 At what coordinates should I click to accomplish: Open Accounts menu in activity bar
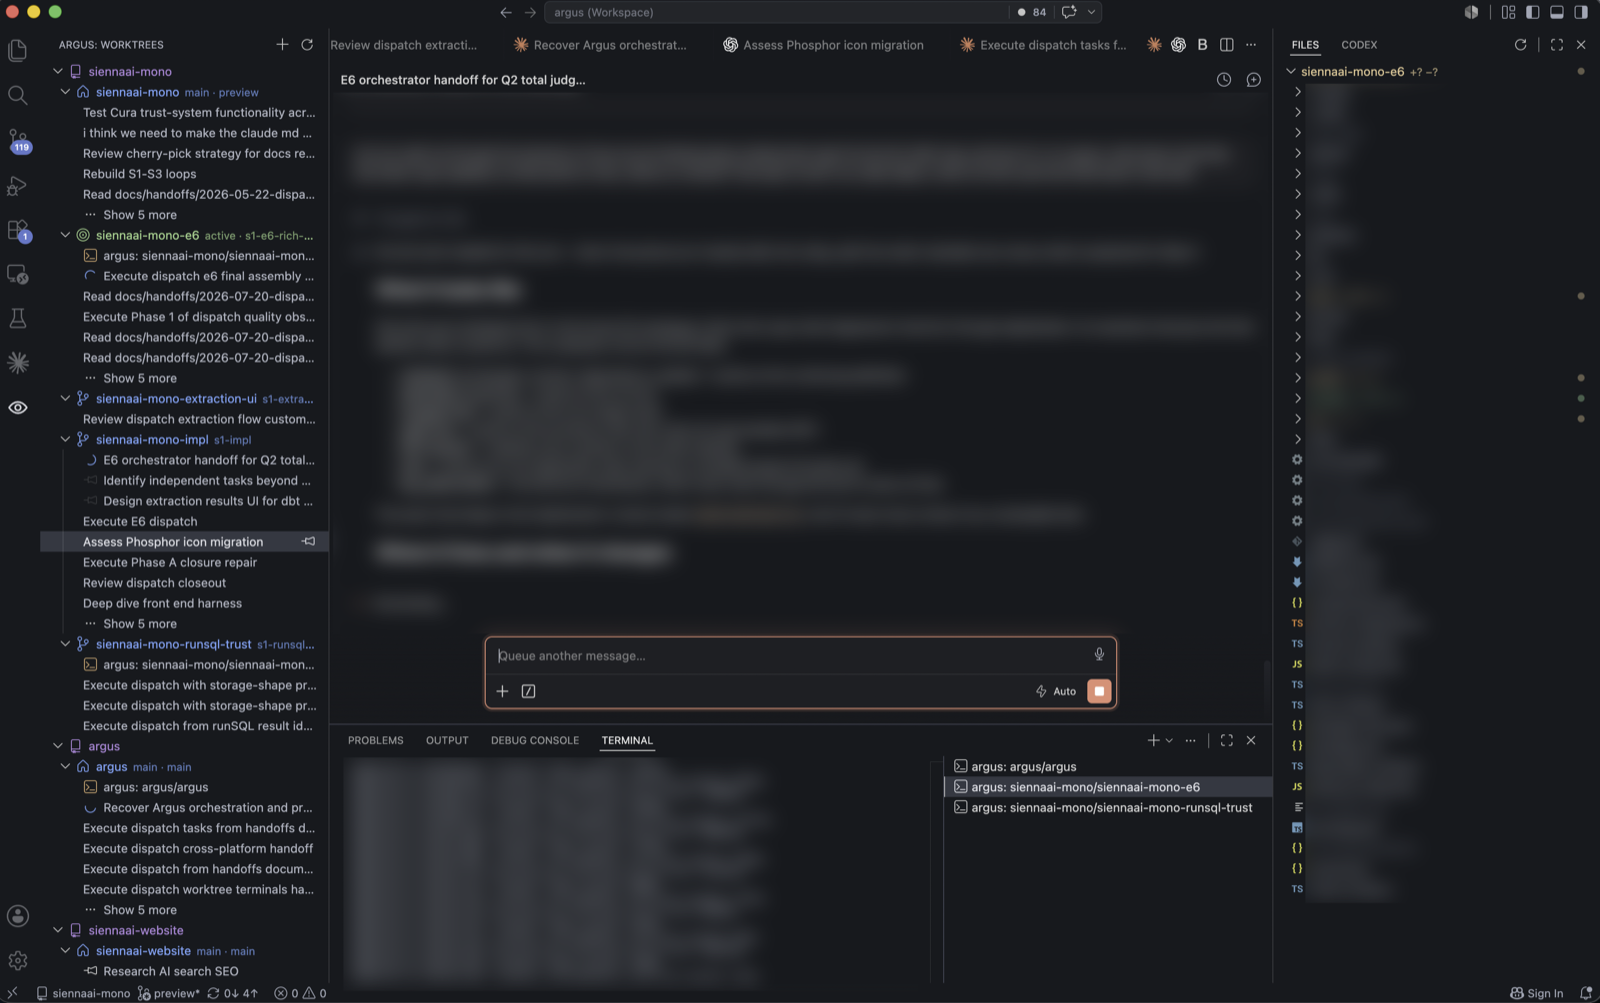coord(17,915)
